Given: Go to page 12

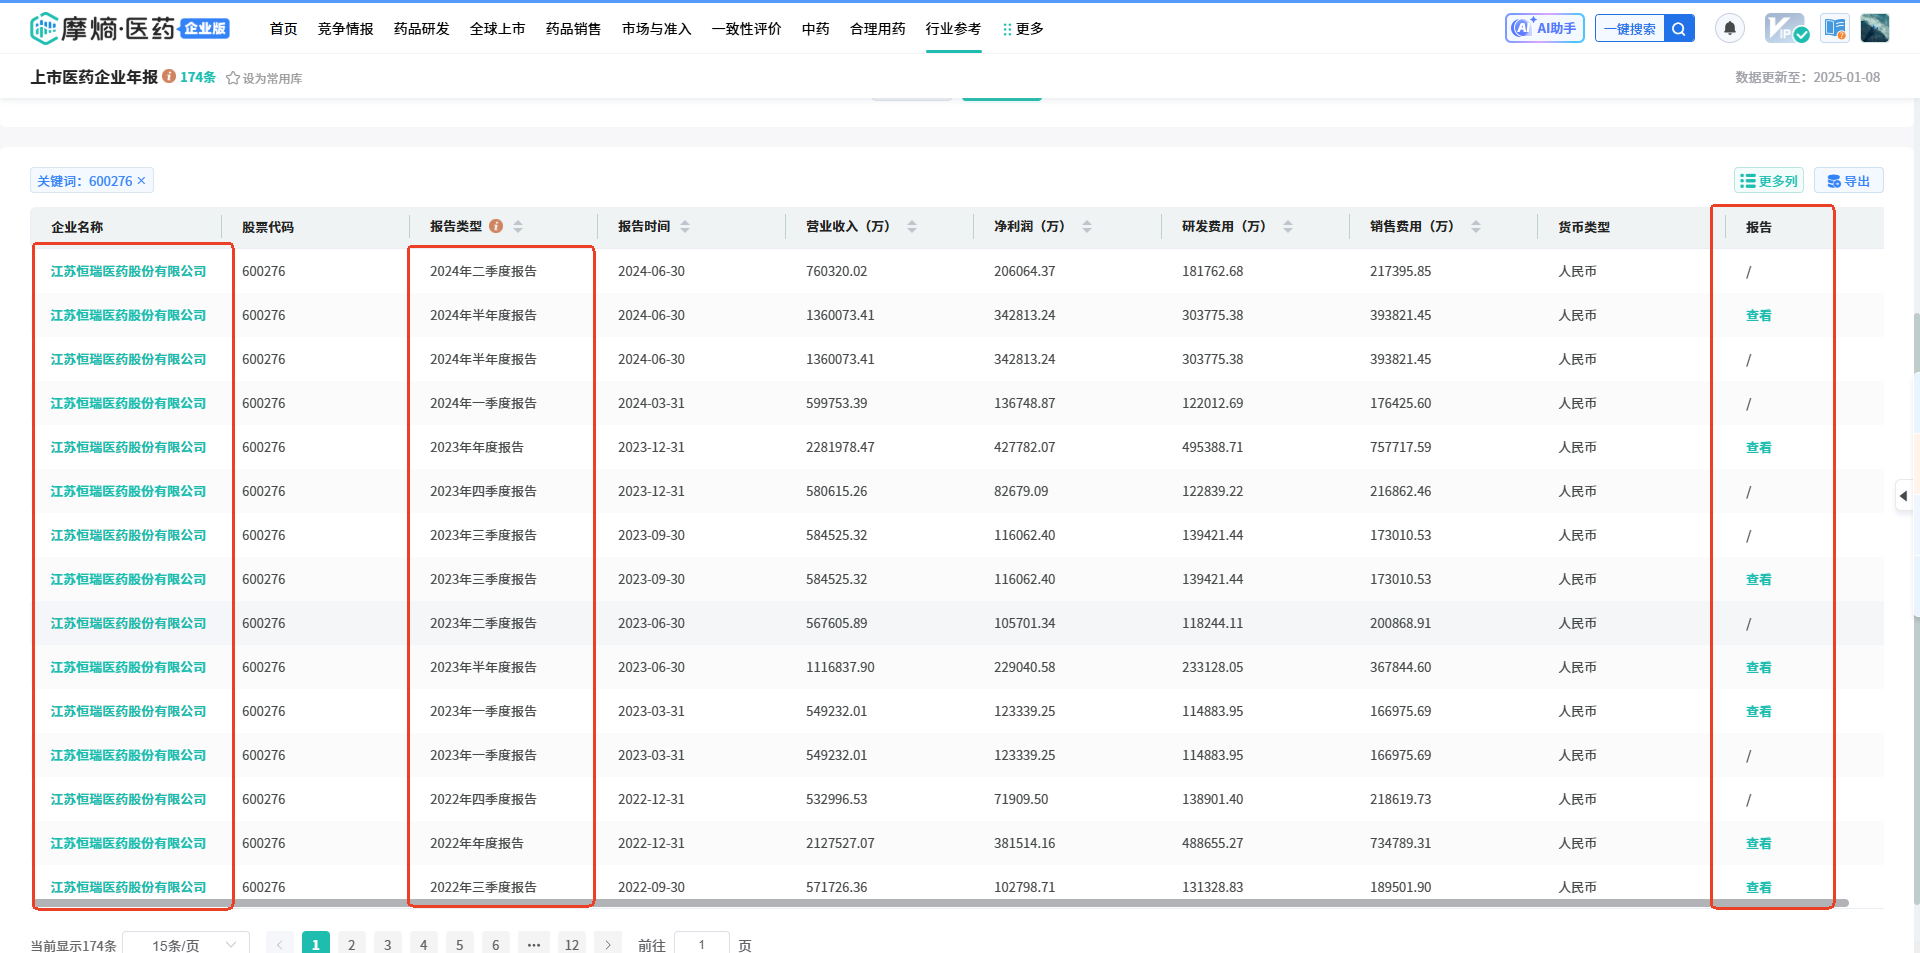Looking at the screenshot, I should pos(572,944).
